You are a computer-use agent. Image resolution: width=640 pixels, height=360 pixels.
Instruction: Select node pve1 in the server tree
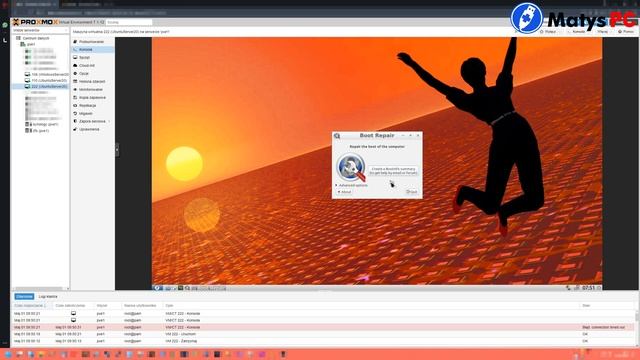pyautogui.click(x=31, y=44)
